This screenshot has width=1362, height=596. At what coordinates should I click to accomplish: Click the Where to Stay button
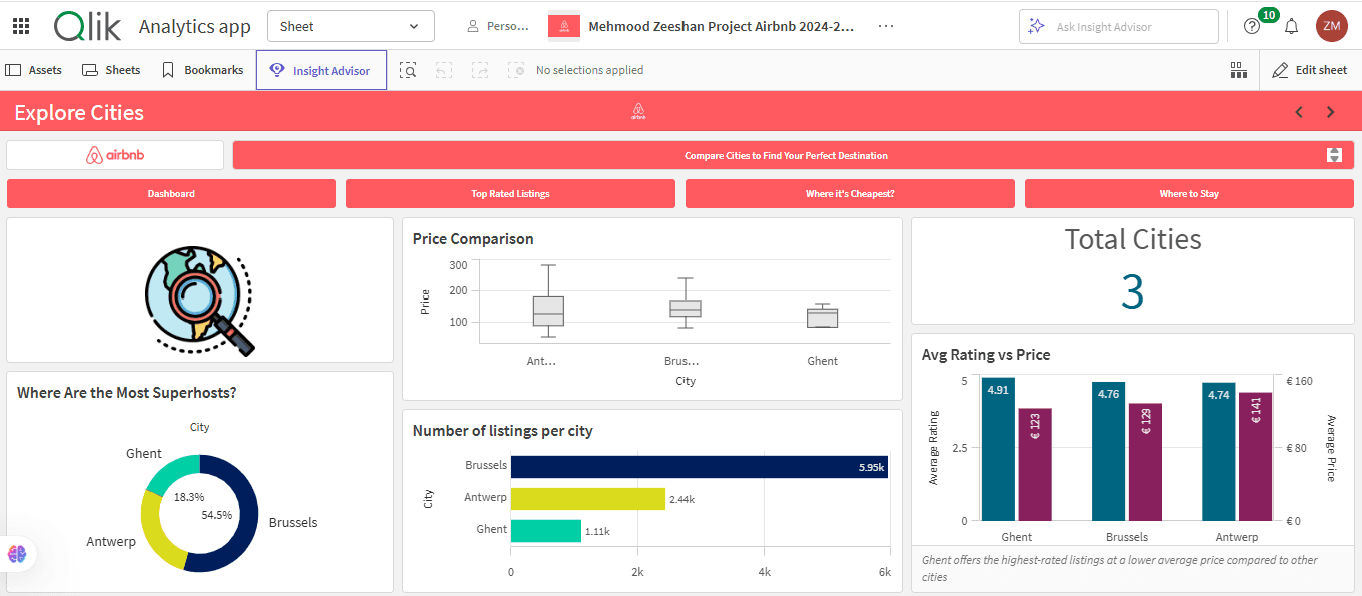pos(1189,194)
